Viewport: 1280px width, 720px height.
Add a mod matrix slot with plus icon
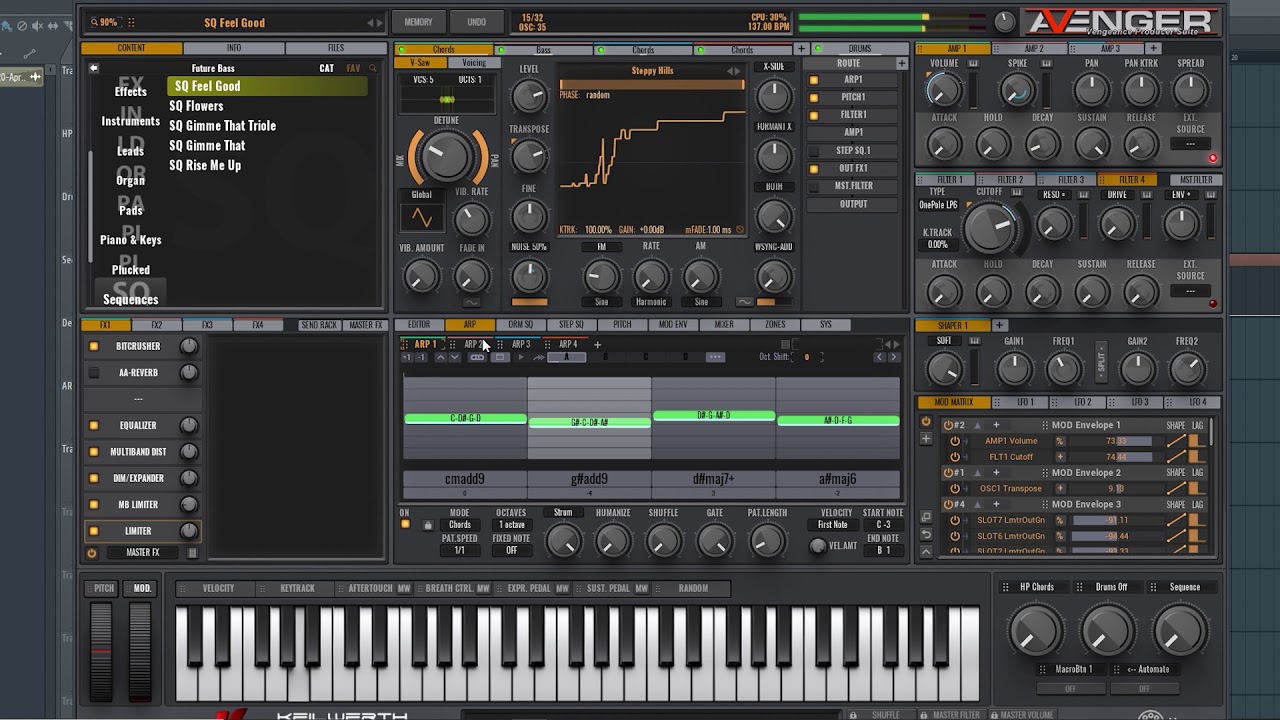(926, 439)
